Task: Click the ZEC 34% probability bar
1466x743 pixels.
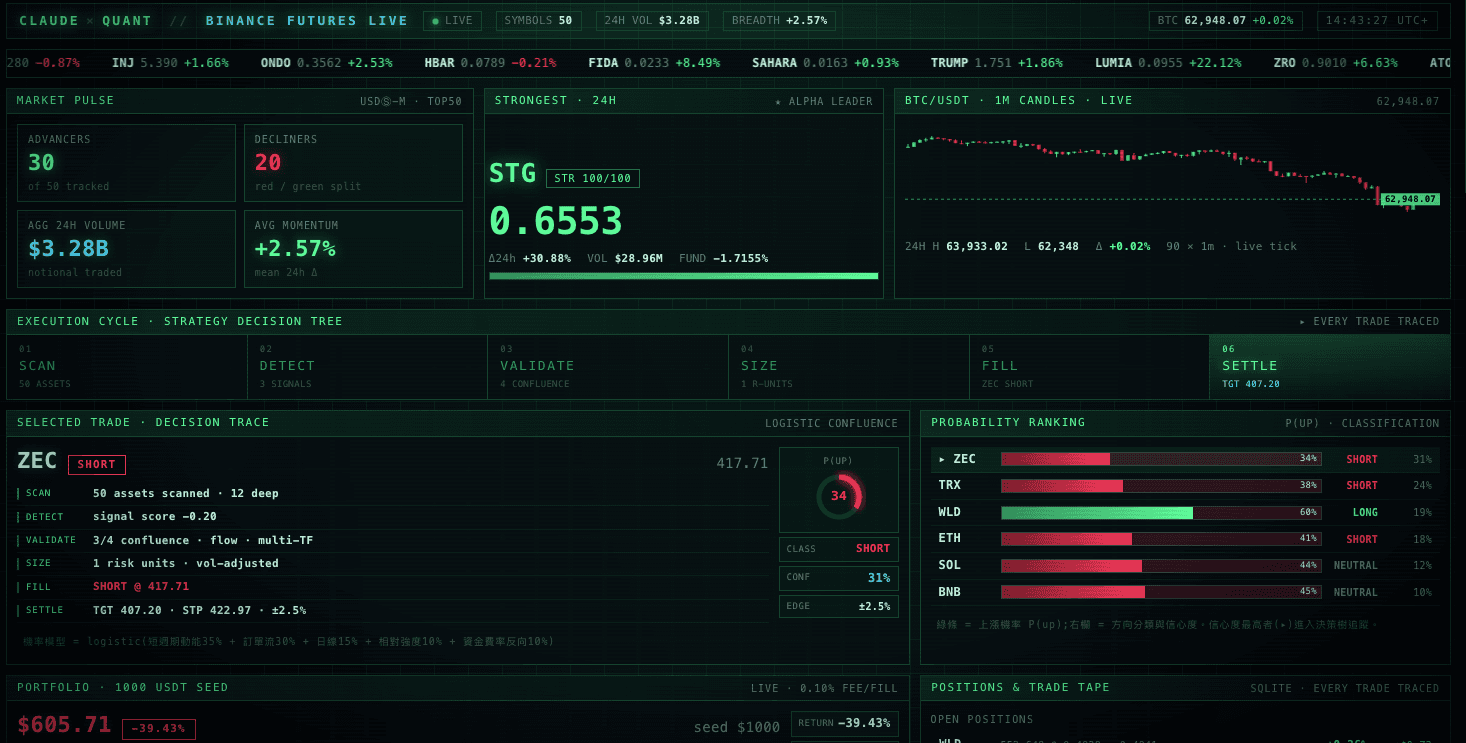Action: [1161, 459]
